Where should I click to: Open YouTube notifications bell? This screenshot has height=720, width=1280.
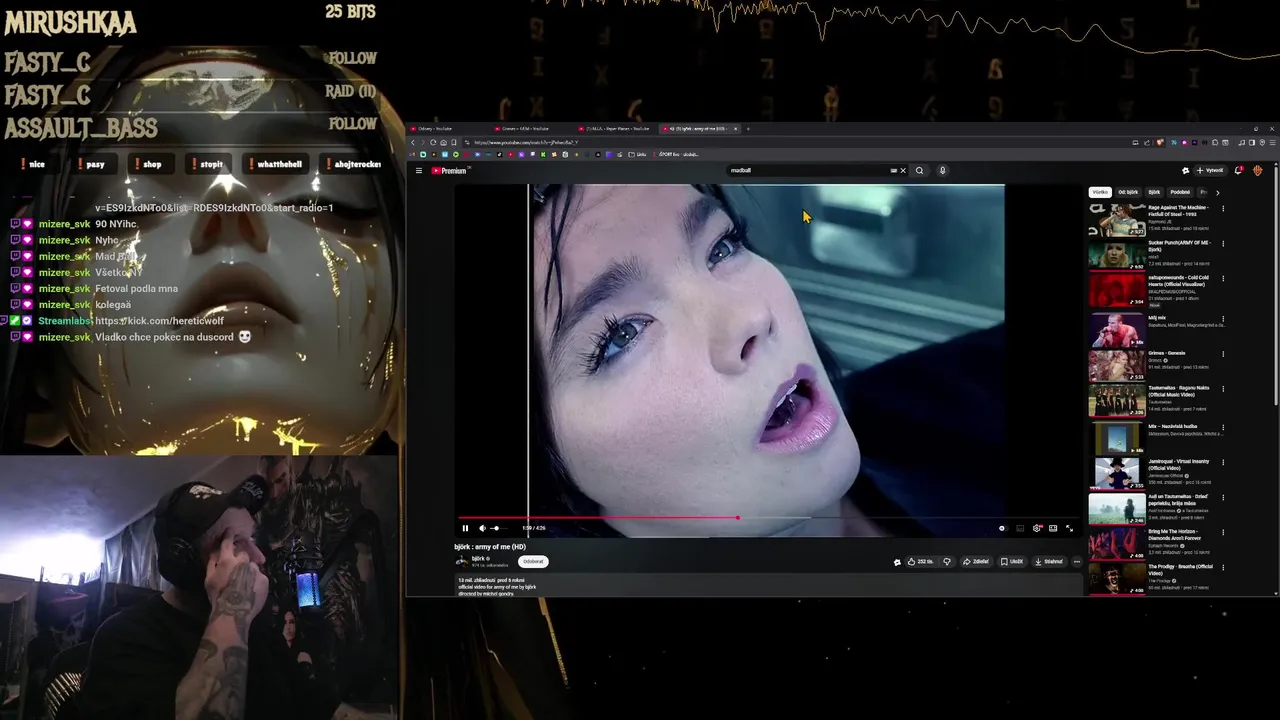coord(1238,170)
